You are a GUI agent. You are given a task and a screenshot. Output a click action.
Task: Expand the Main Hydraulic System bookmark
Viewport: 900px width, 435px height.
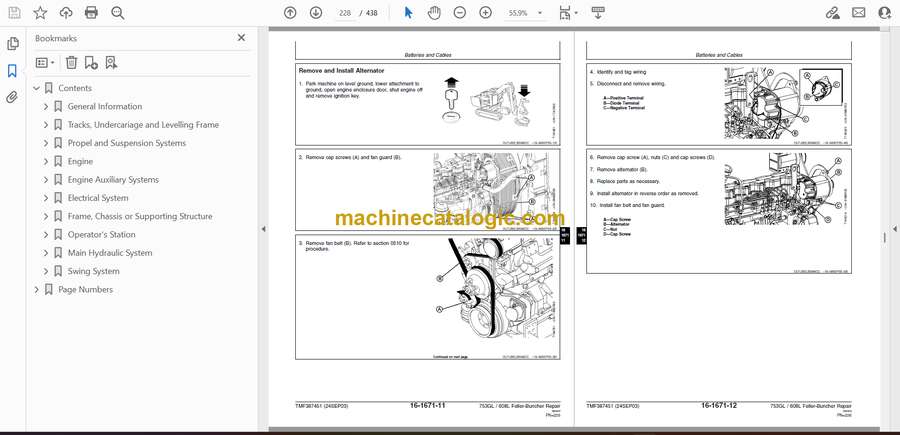[46, 253]
